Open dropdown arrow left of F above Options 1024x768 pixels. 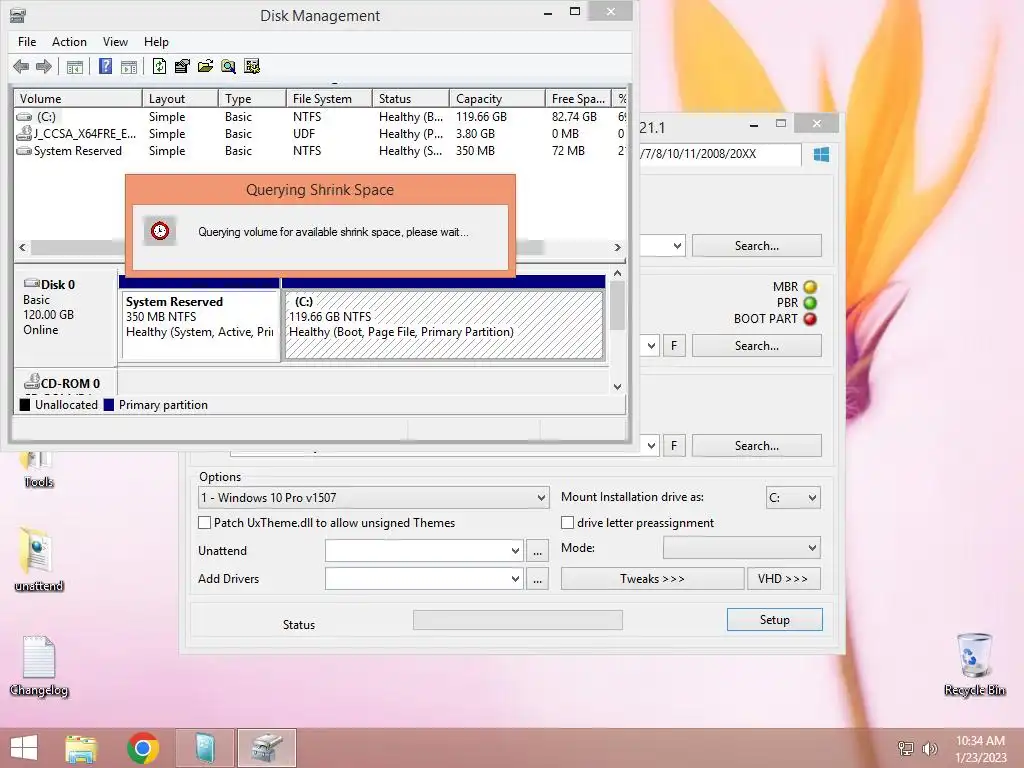(651, 445)
